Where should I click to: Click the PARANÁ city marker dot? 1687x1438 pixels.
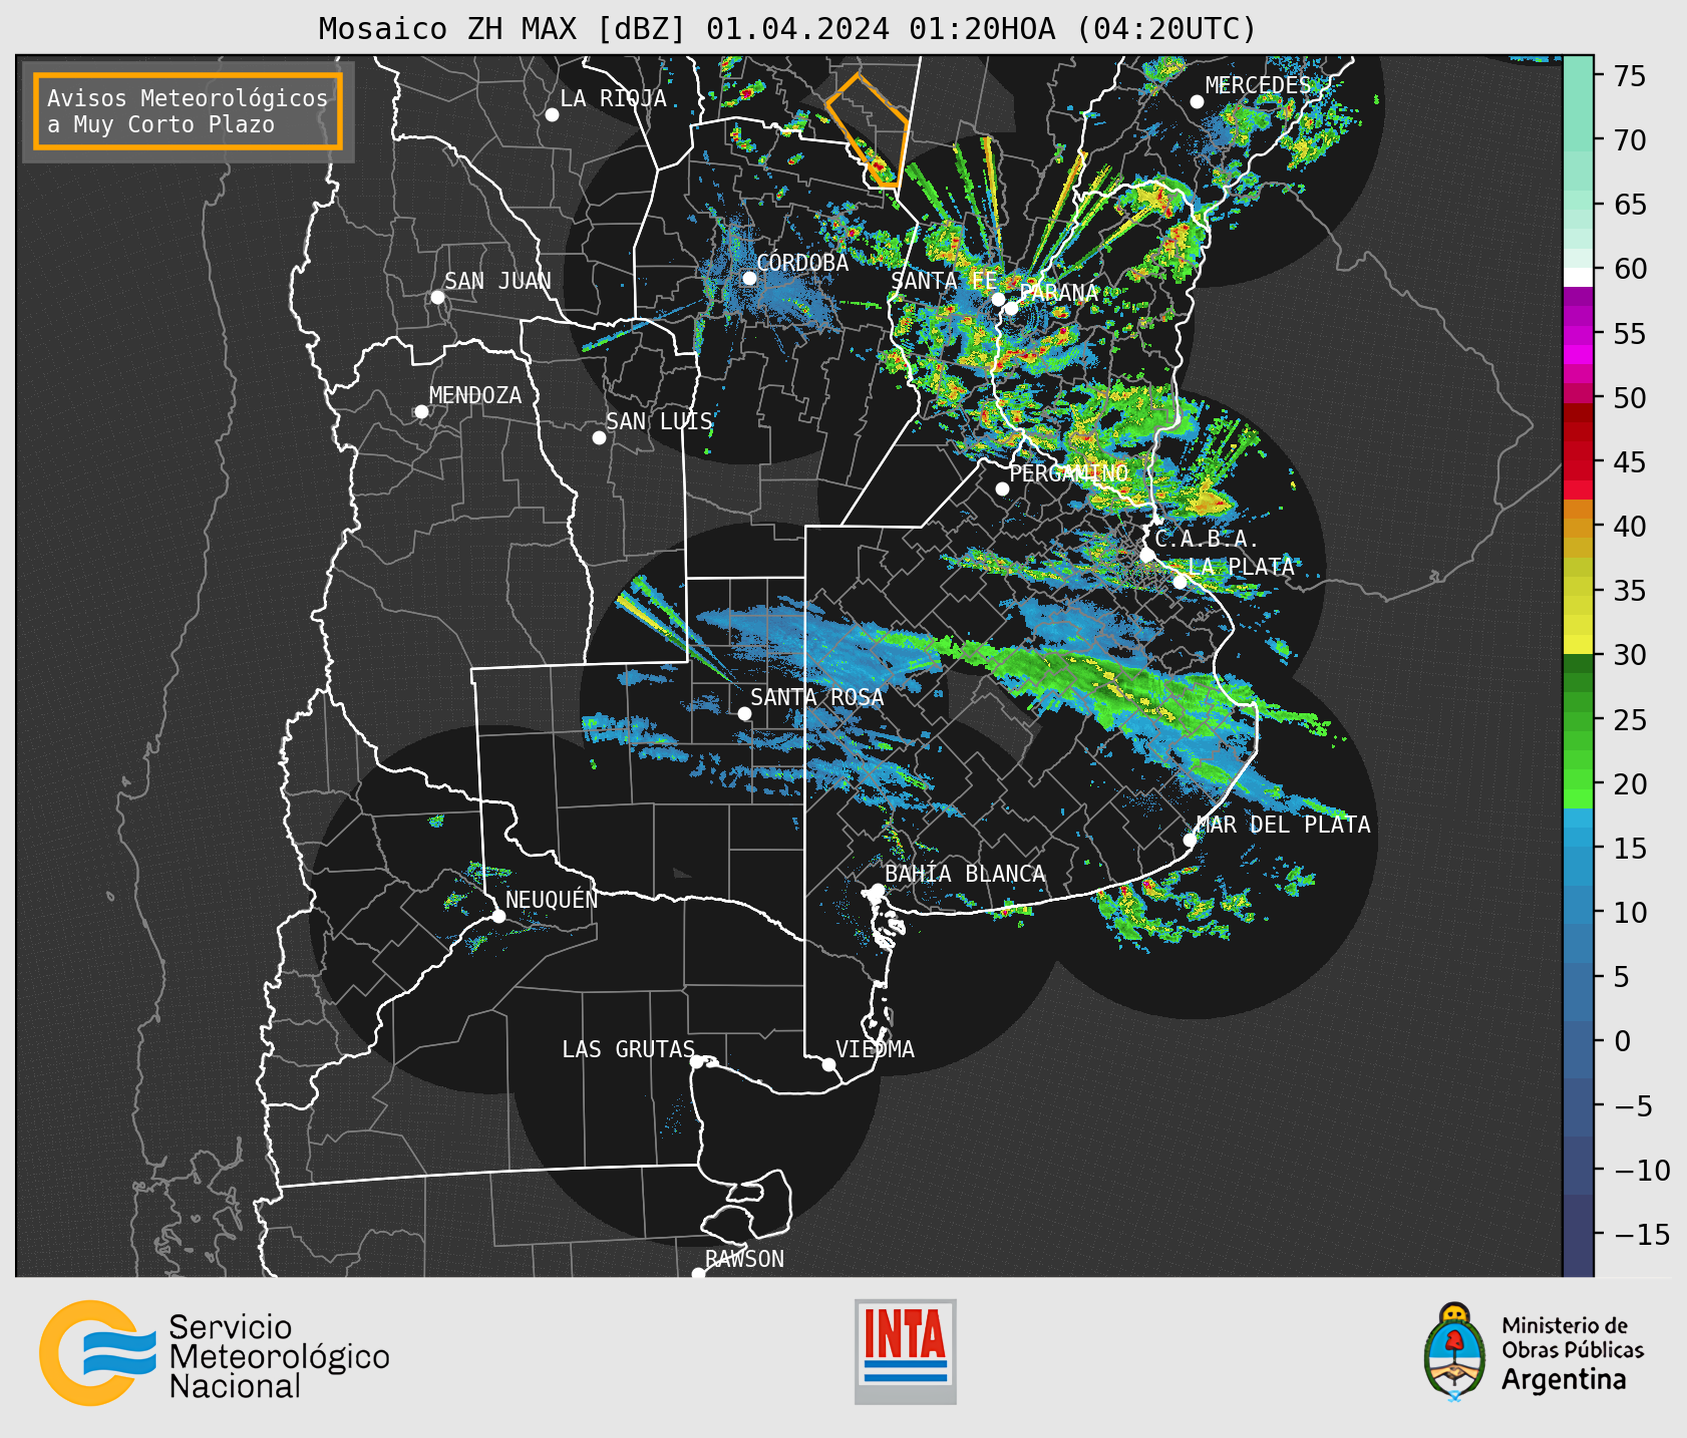[x=1012, y=308]
